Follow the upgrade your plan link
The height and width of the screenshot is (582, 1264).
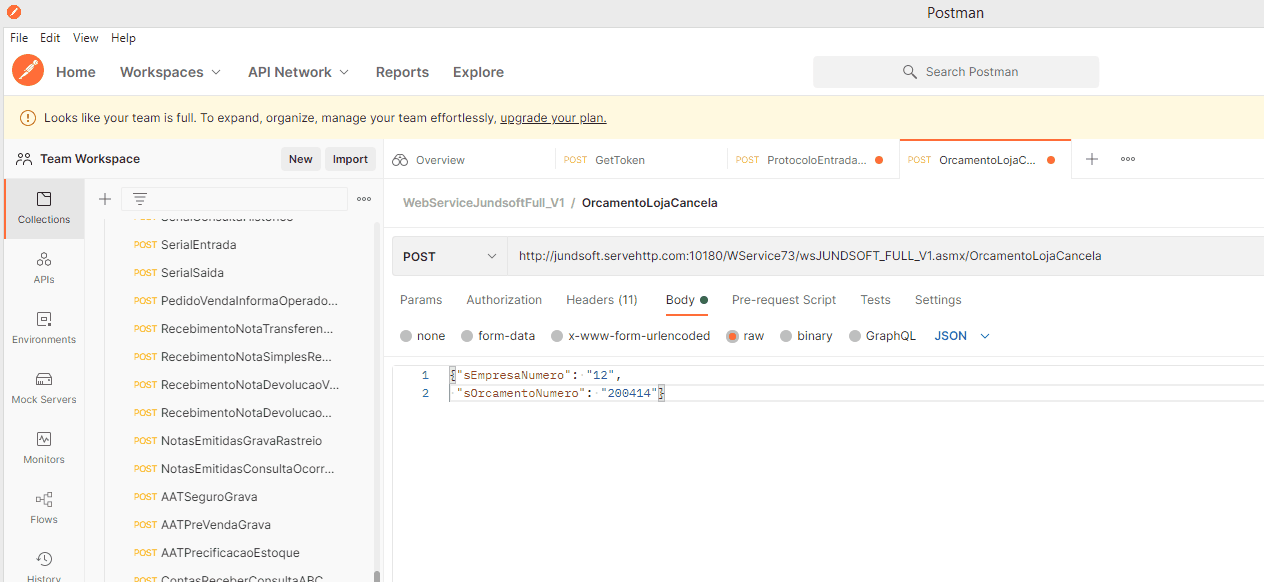[x=553, y=118]
